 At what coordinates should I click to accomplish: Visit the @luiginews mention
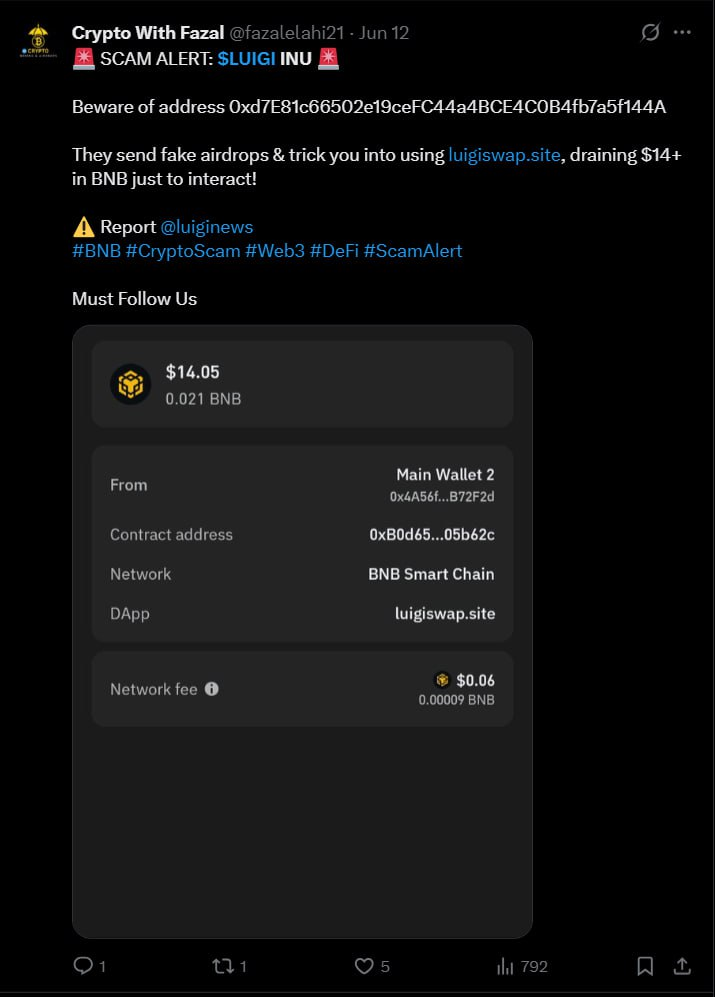click(207, 227)
